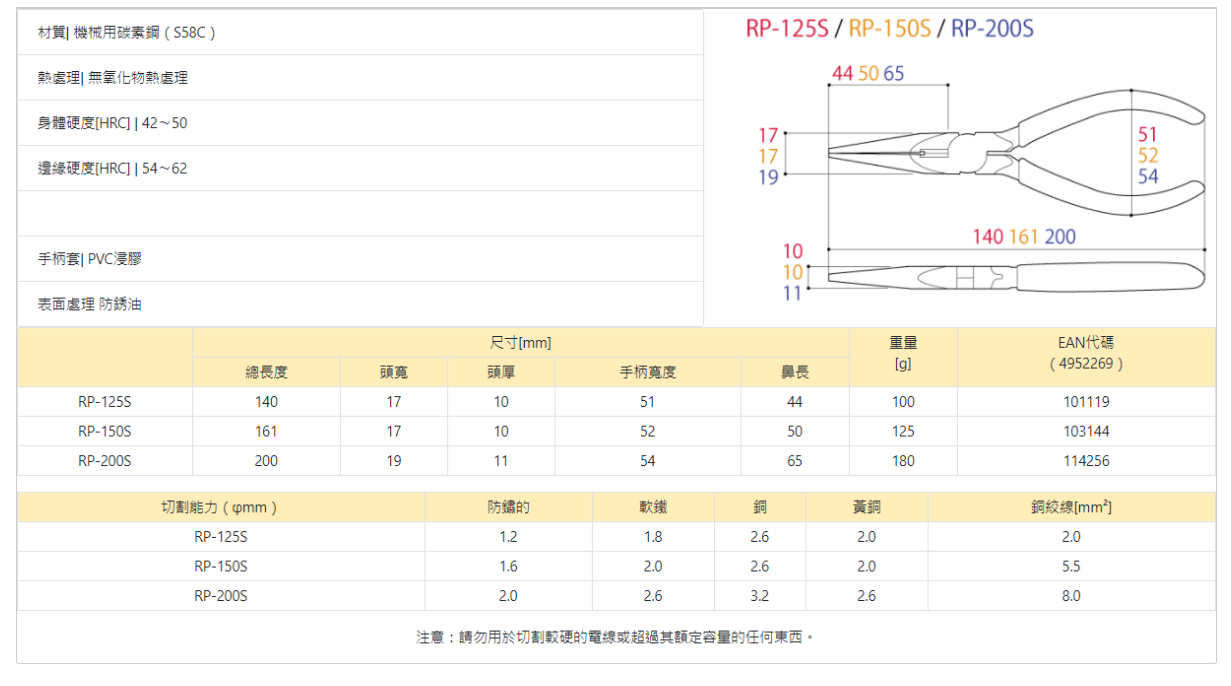1231x686 pixels.
Task: Click the red RP-125S title heading
Action: click(x=786, y=28)
